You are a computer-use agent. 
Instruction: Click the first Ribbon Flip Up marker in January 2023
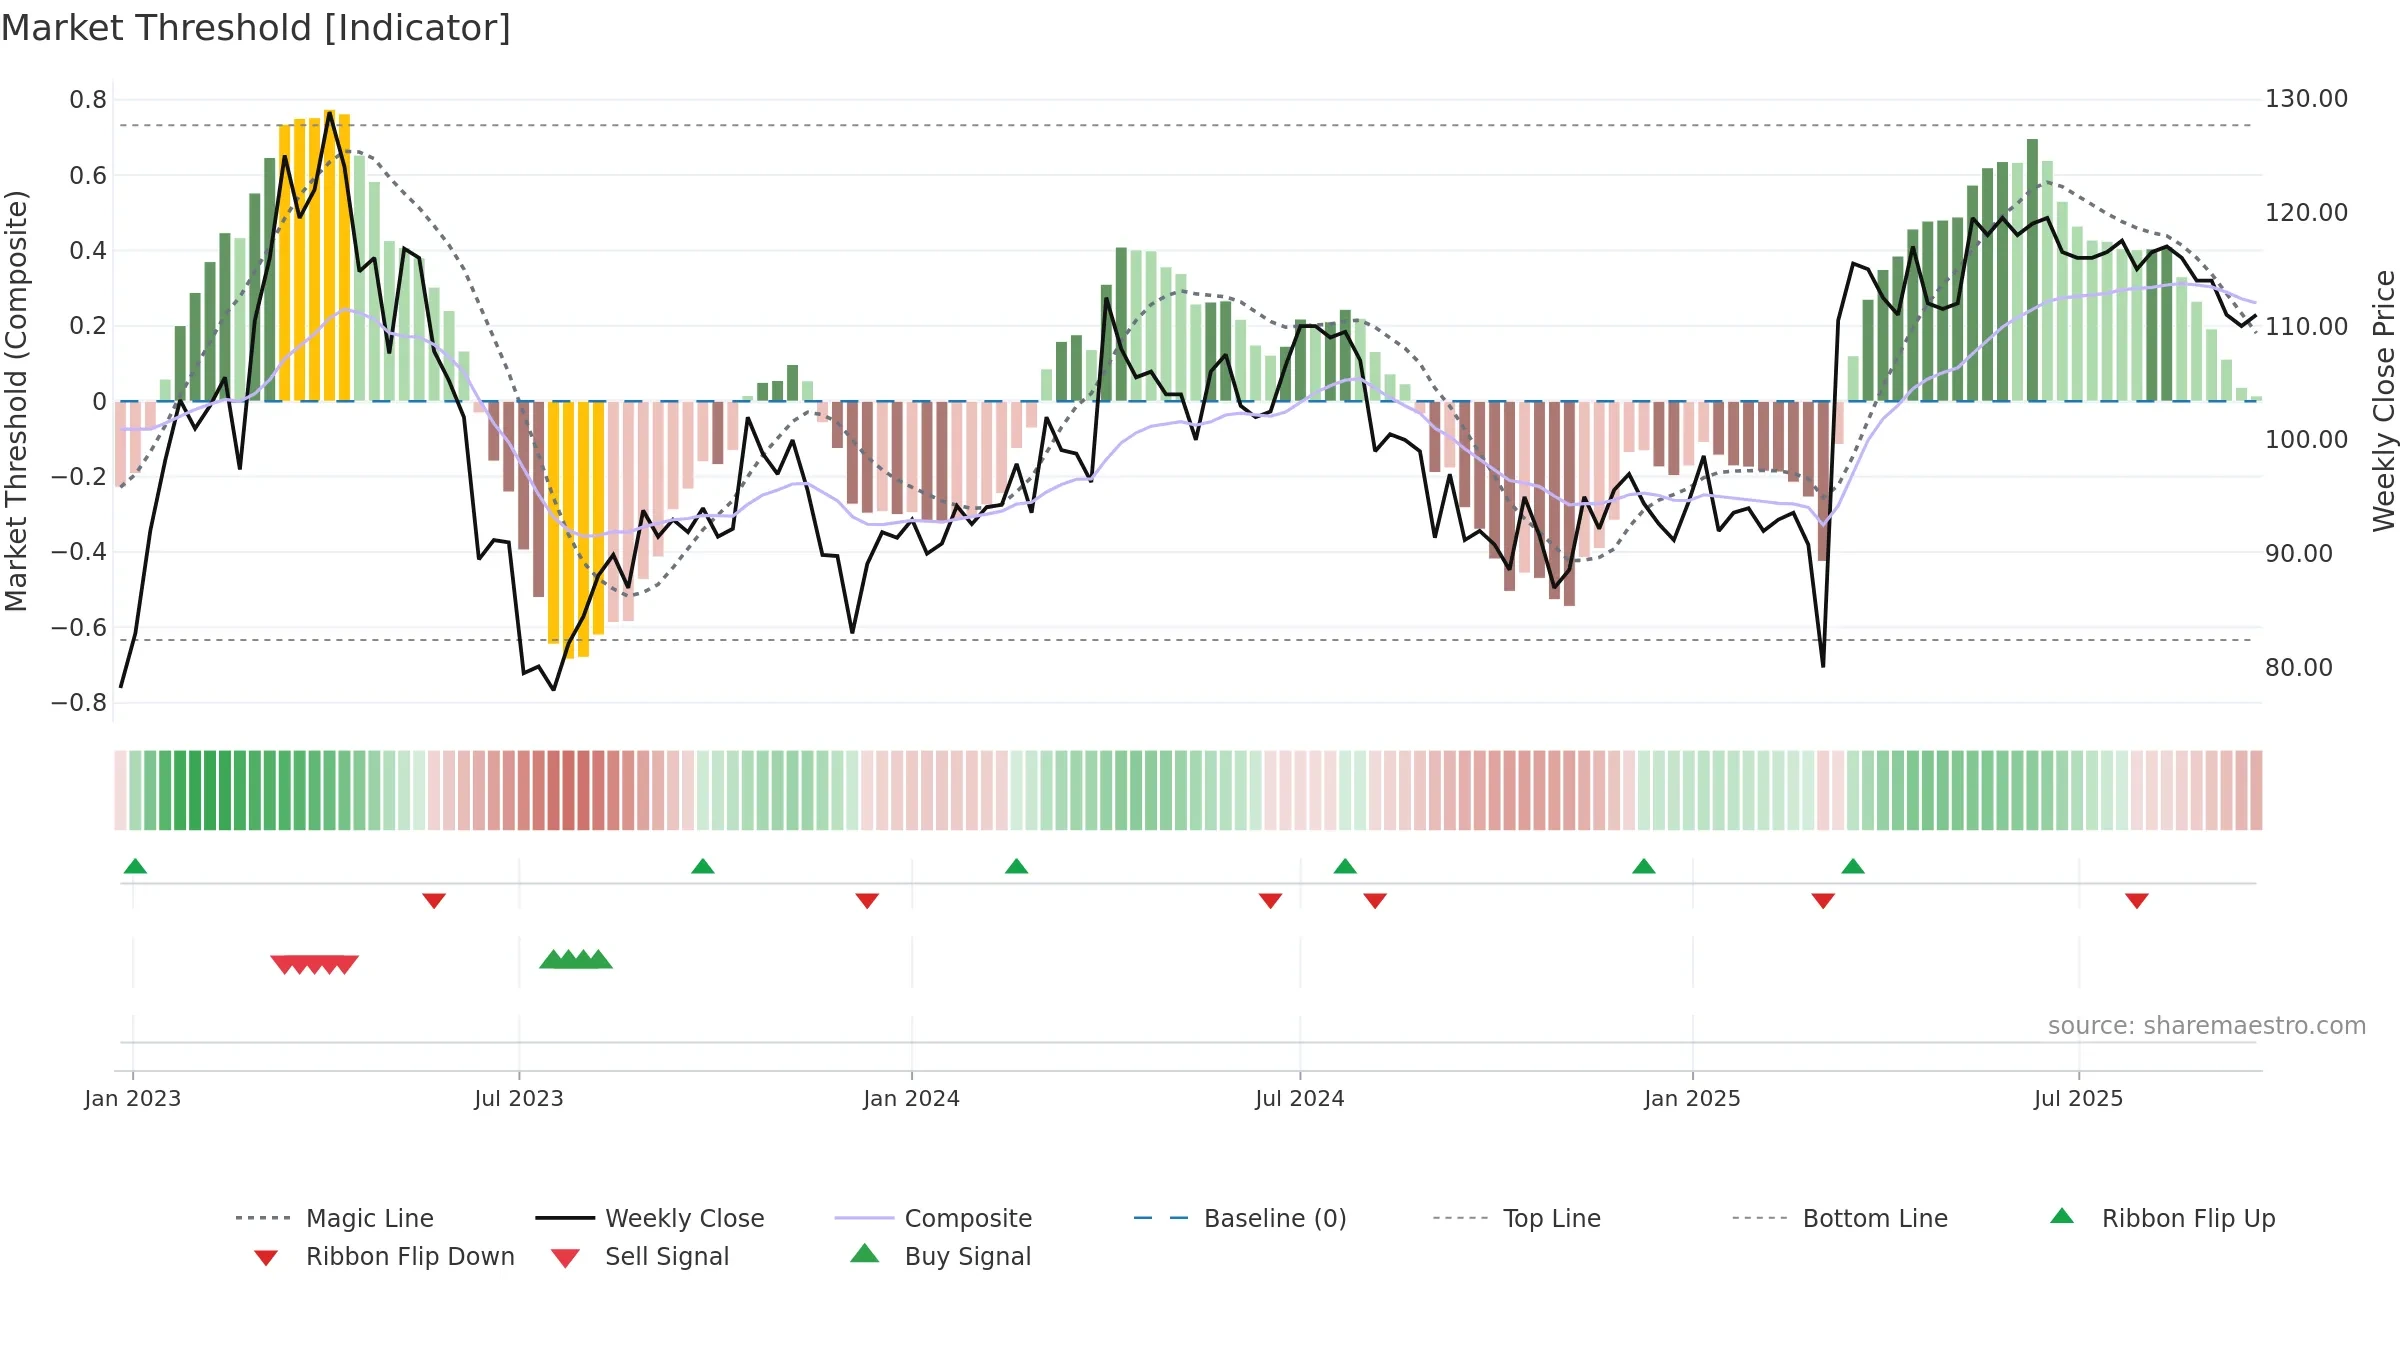[135, 866]
